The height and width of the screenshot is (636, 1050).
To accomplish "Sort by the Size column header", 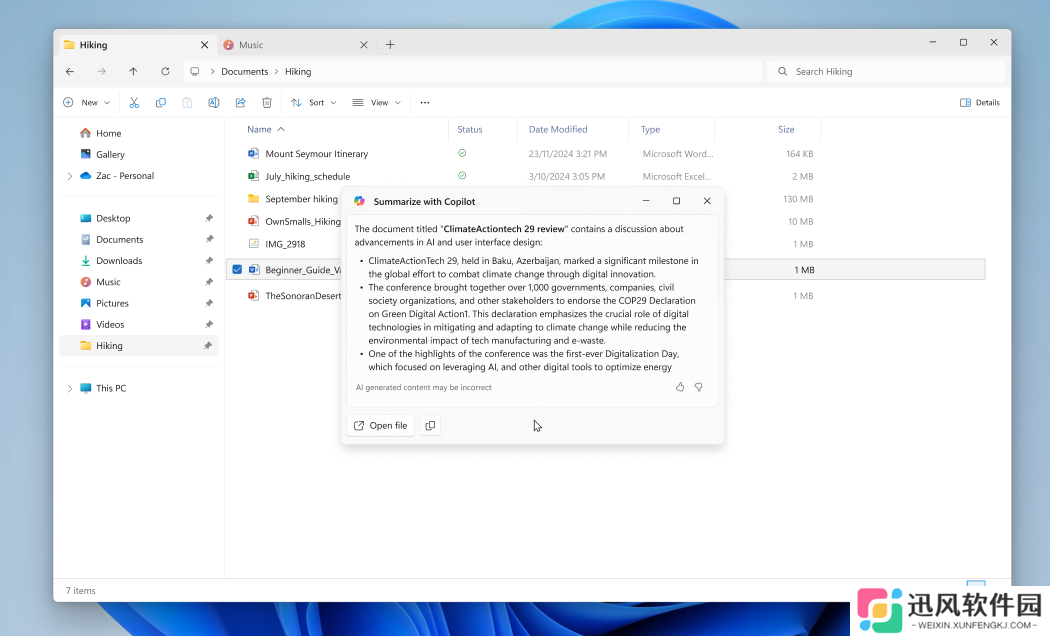I will click(x=786, y=129).
